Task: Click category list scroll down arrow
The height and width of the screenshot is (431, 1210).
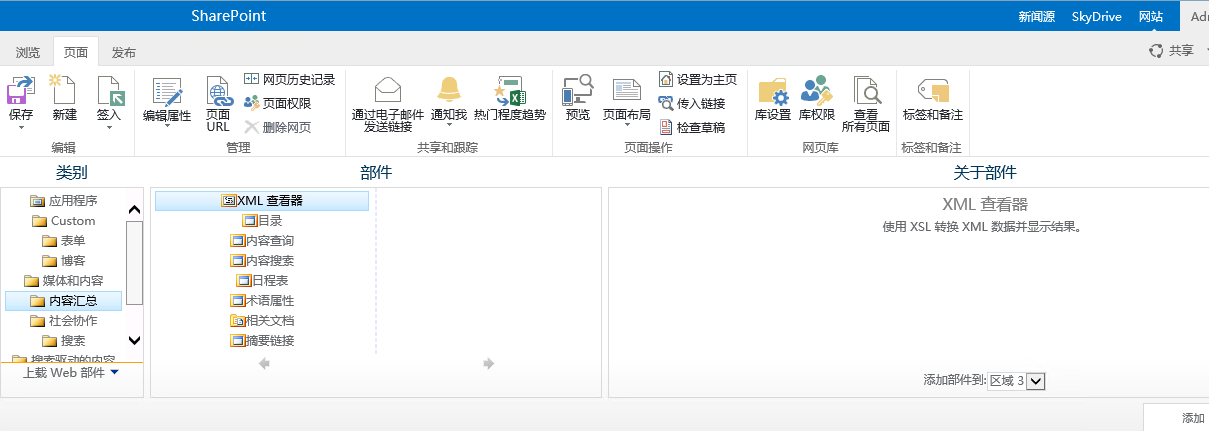Action: [x=134, y=341]
